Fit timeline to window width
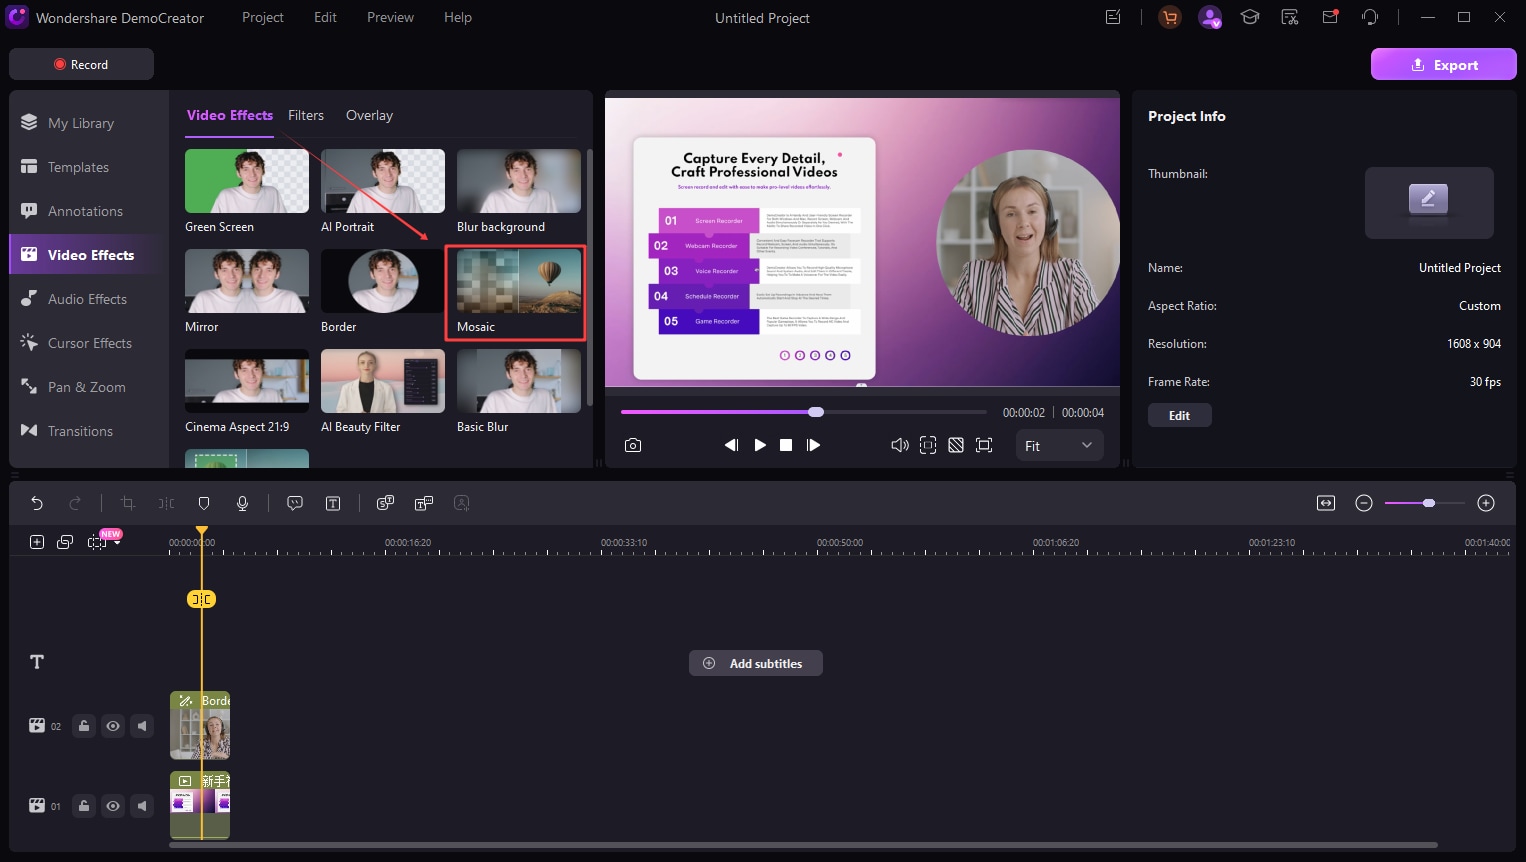 pyautogui.click(x=1326, y=503)
